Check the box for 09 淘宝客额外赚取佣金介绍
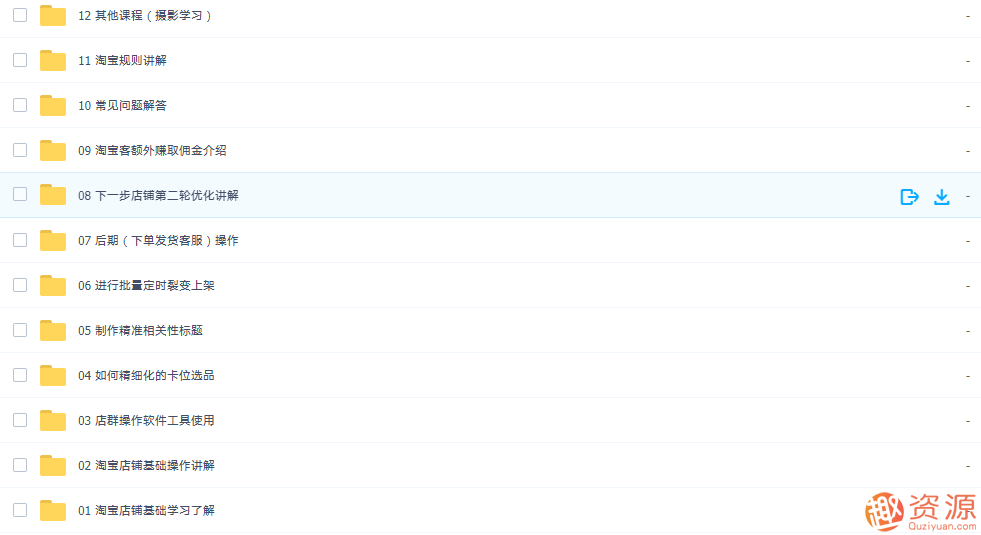 coord(20,150)
